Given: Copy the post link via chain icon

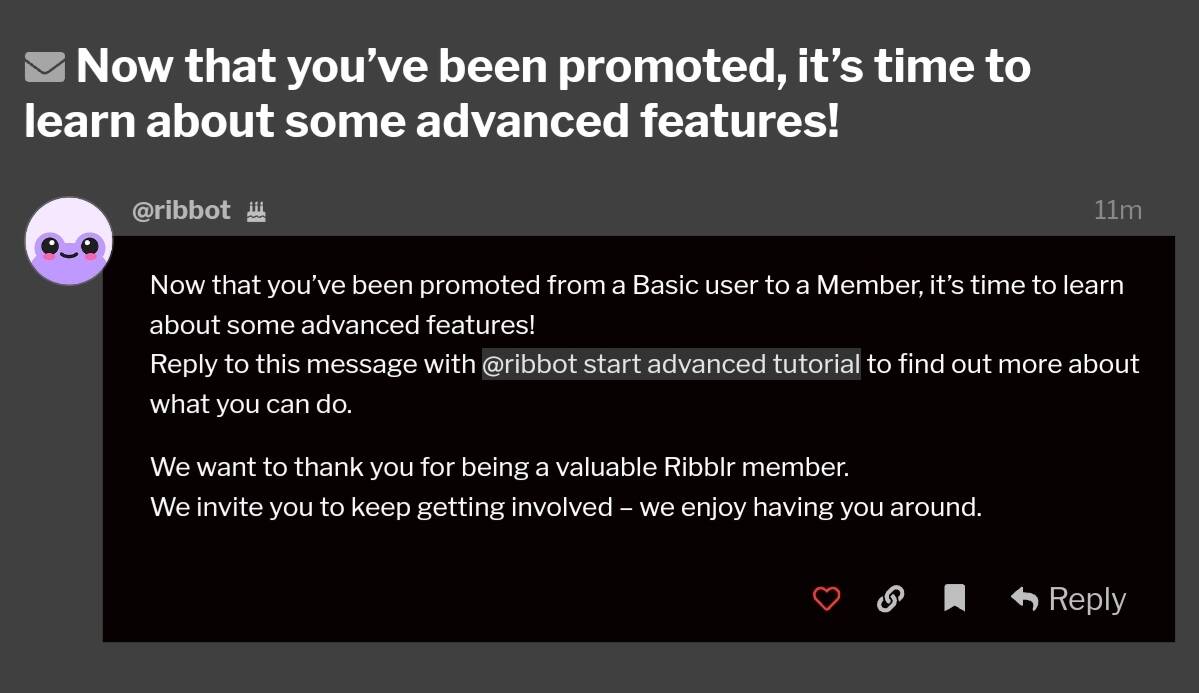Looking at the screenshot, I should (890, 598).
